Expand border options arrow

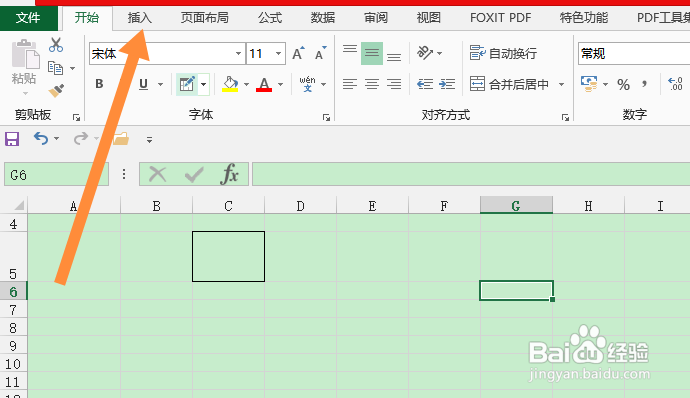[203, 84]
